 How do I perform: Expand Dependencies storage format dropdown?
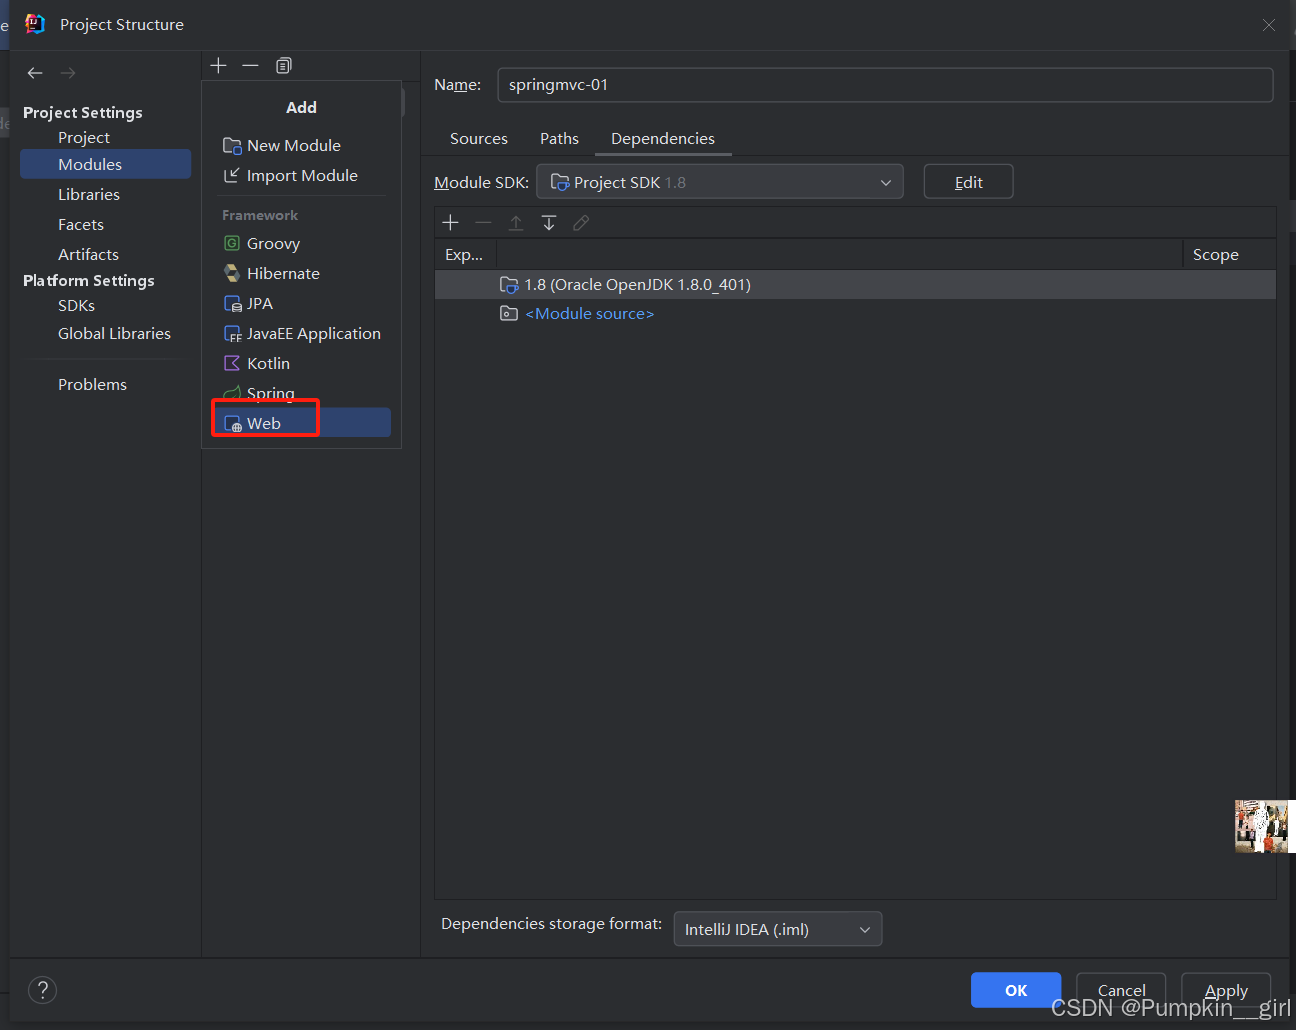pos(777,929)
